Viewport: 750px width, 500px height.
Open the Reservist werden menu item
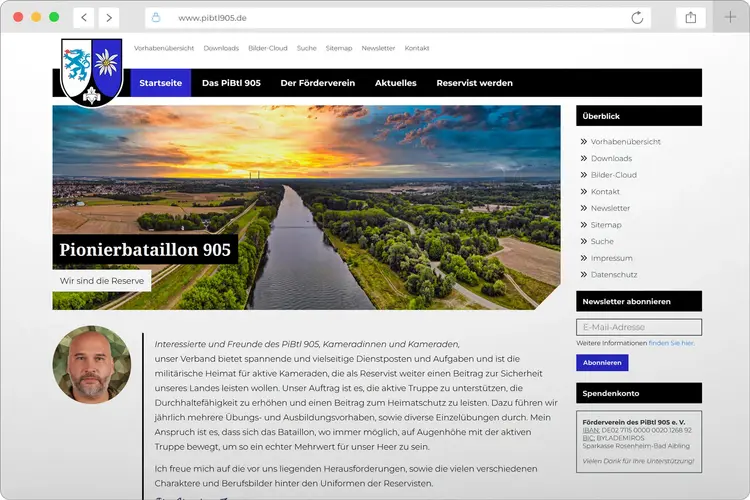474,83
